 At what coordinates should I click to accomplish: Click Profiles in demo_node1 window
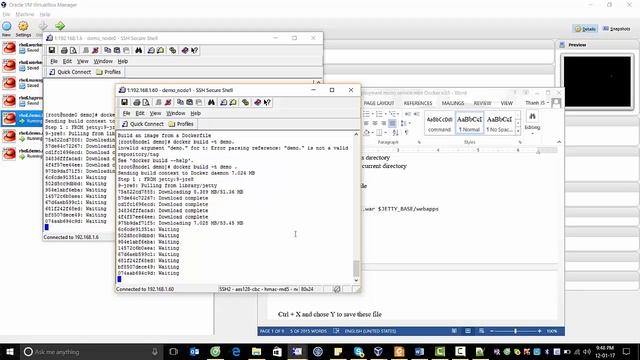[181, 124]
